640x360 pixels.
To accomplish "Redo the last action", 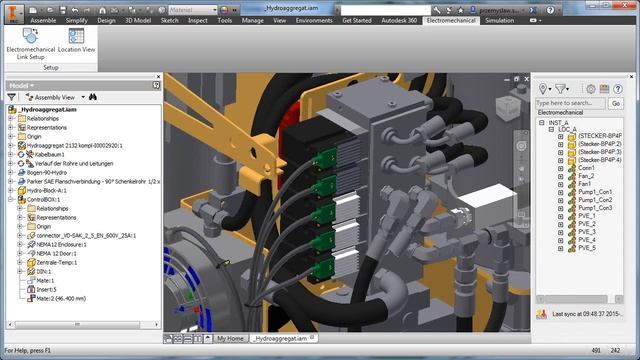I will [87, 10].
